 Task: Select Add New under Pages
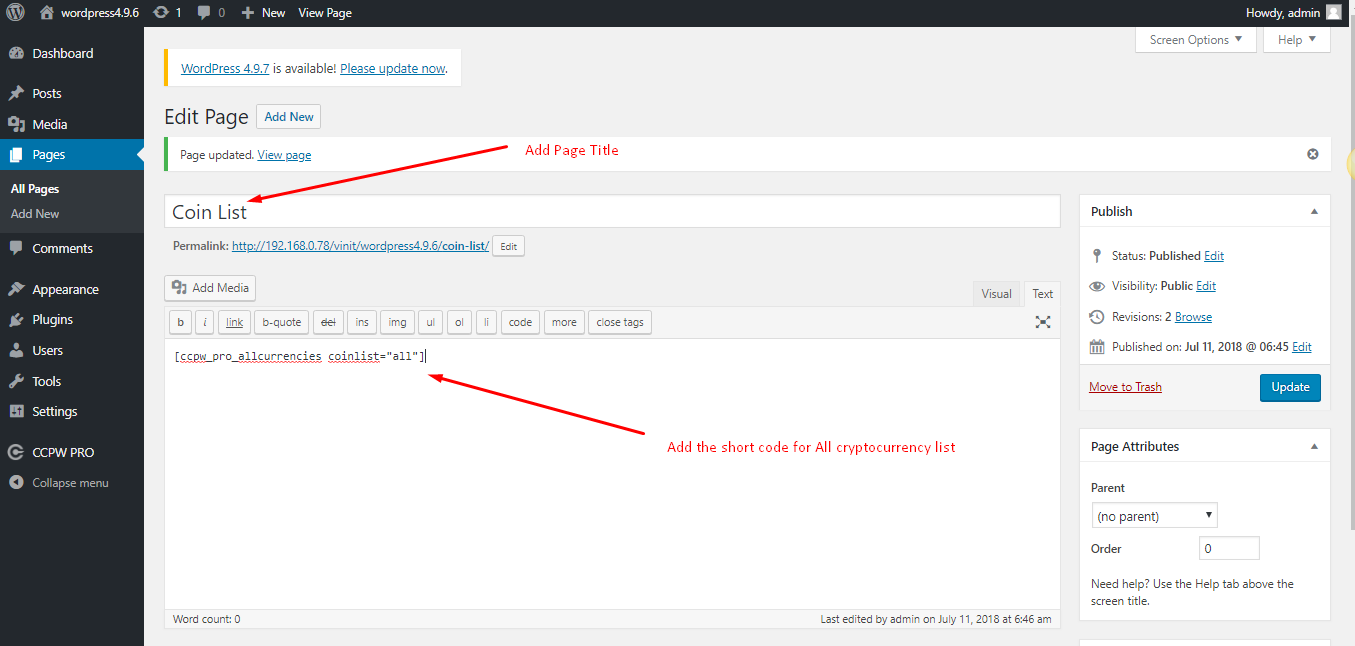[35, 214]
